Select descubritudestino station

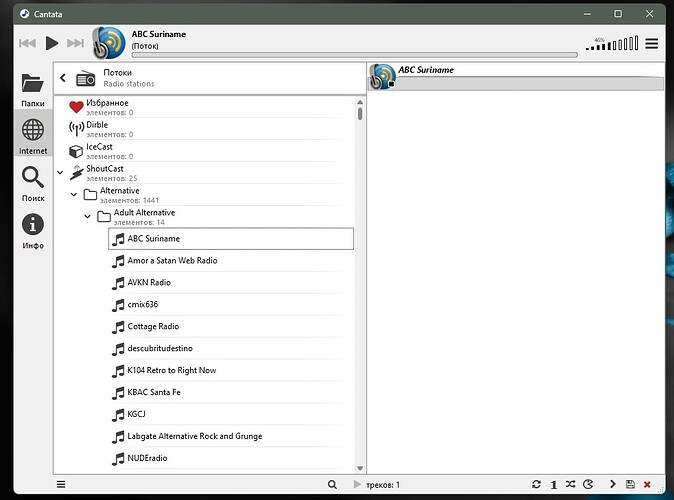pyautogui.click(x=231, y=348)
